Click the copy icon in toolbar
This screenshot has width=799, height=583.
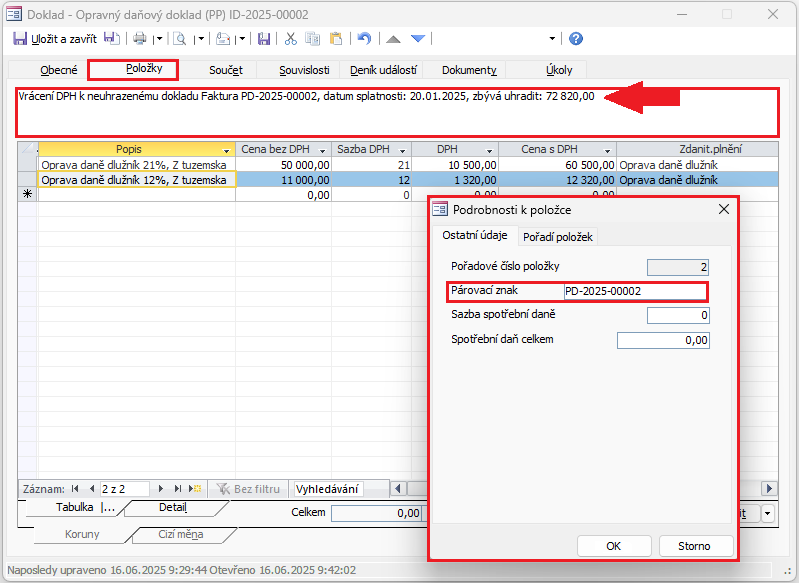(x=312, y=39)
